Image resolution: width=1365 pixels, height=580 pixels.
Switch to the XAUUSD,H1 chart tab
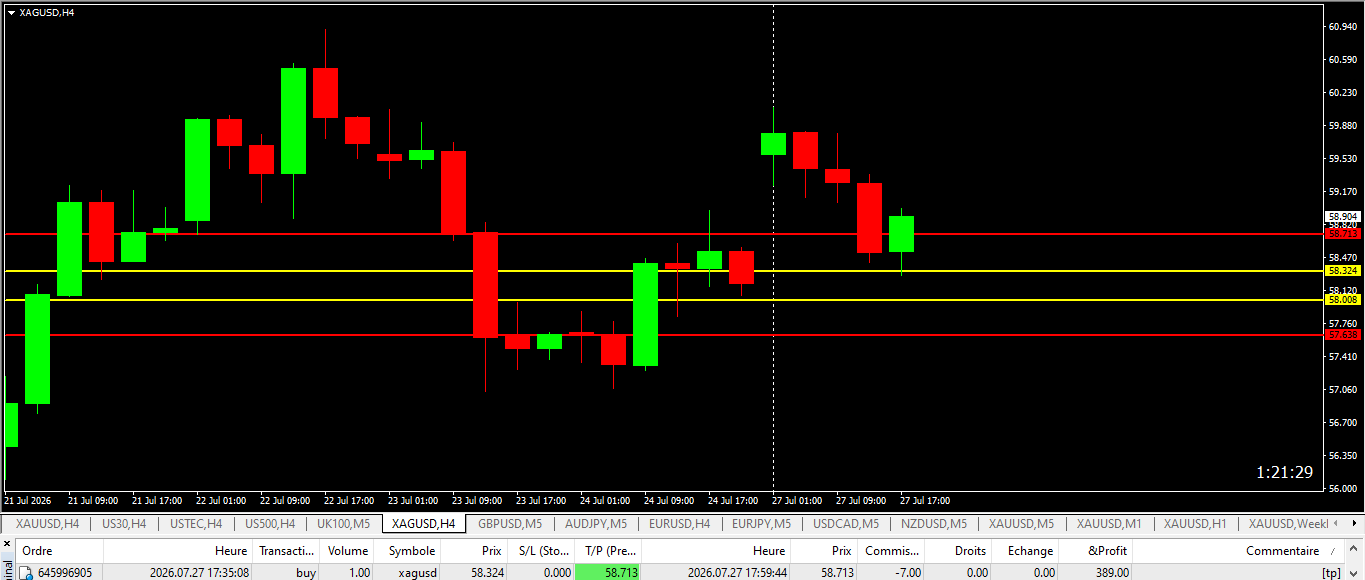pos(1195,523)
